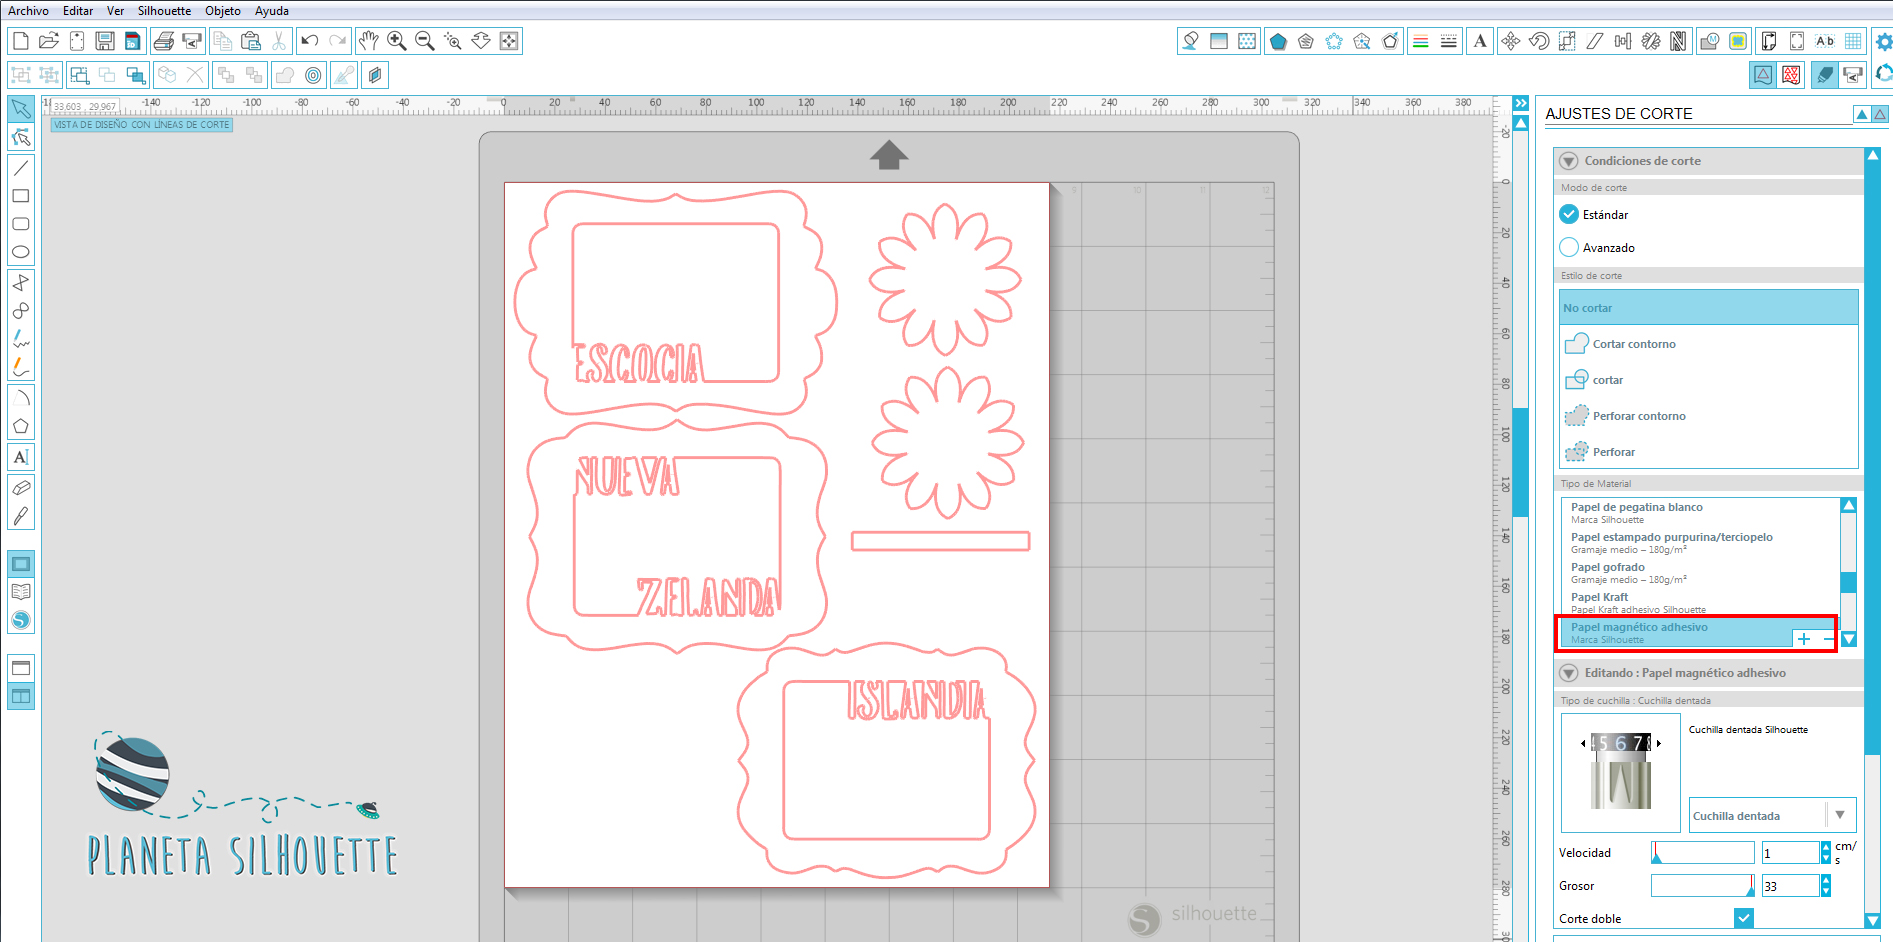The image size is (1893, 942).
Task: Select the Edit Points tool
Action: click(x=20, y=137)
